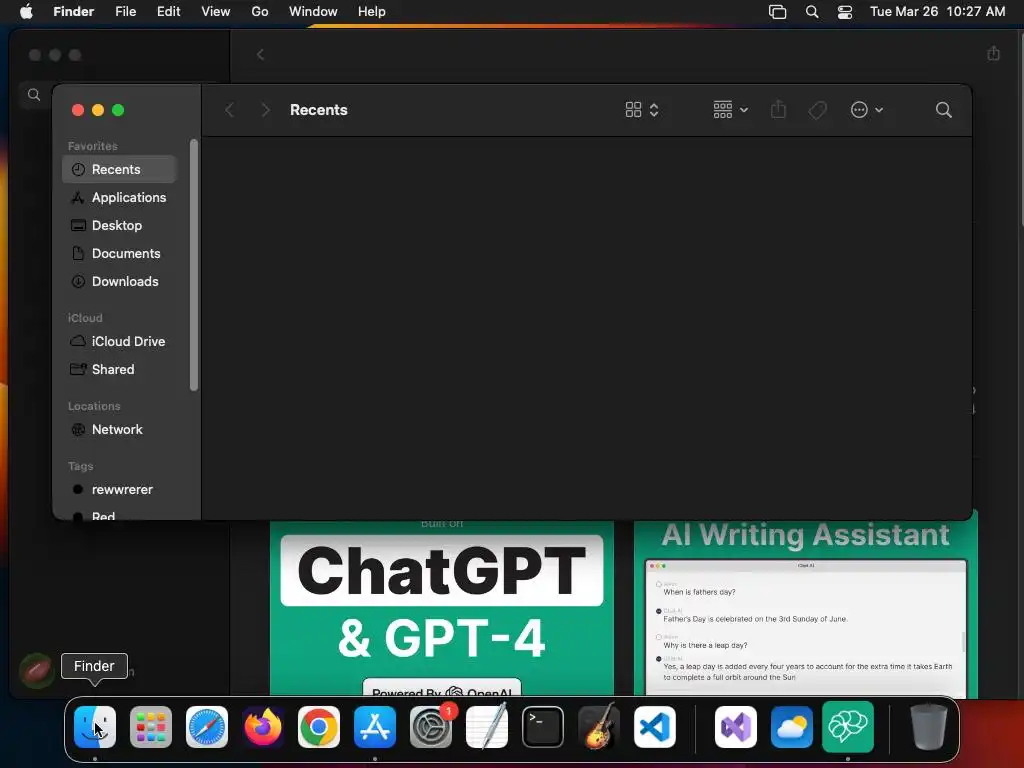The height and width of the screenshot is (768, 1024).
Task: Open Finder from the Dock
Action: (95, 727)
